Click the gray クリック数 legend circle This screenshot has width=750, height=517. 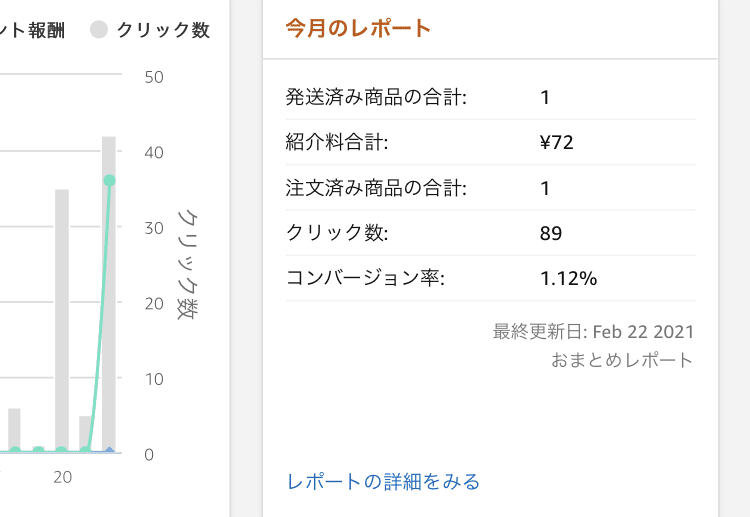99,30
